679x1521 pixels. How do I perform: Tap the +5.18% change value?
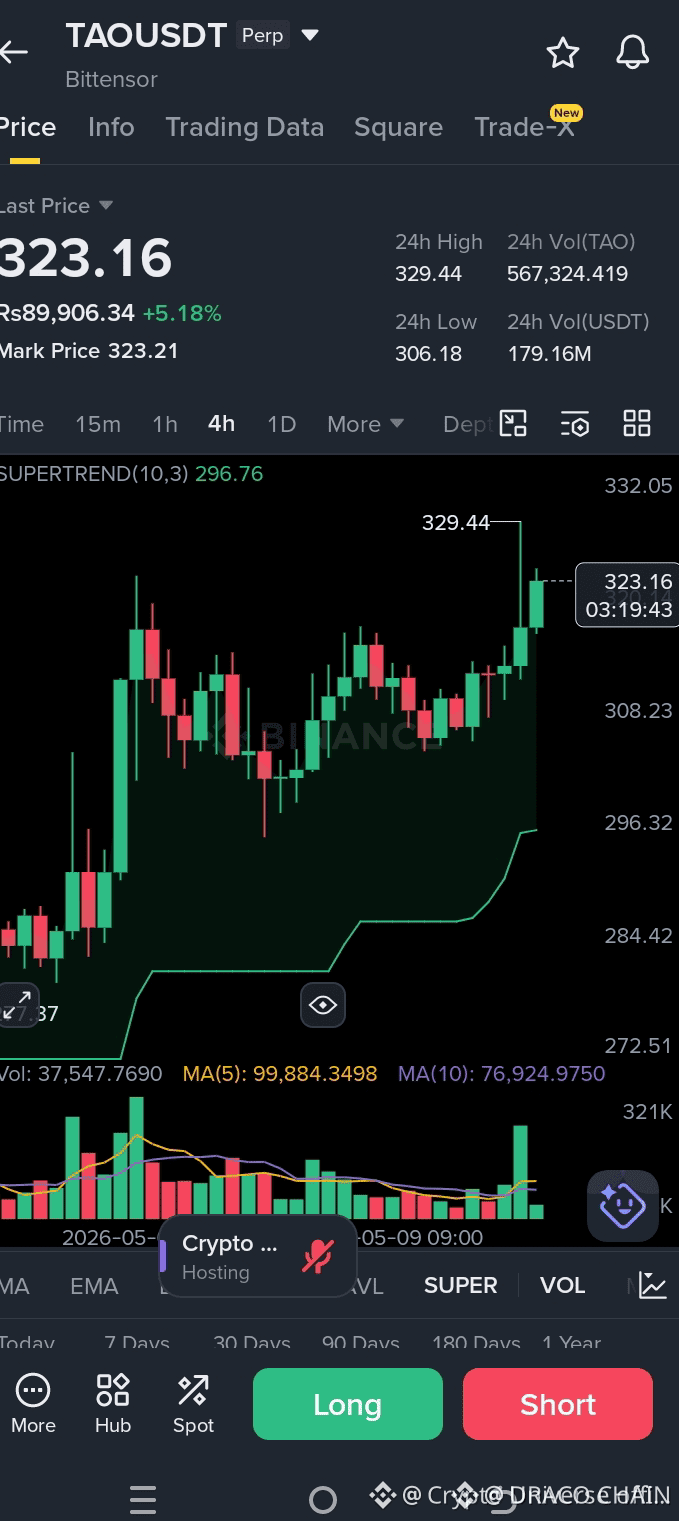click(182, 313)
